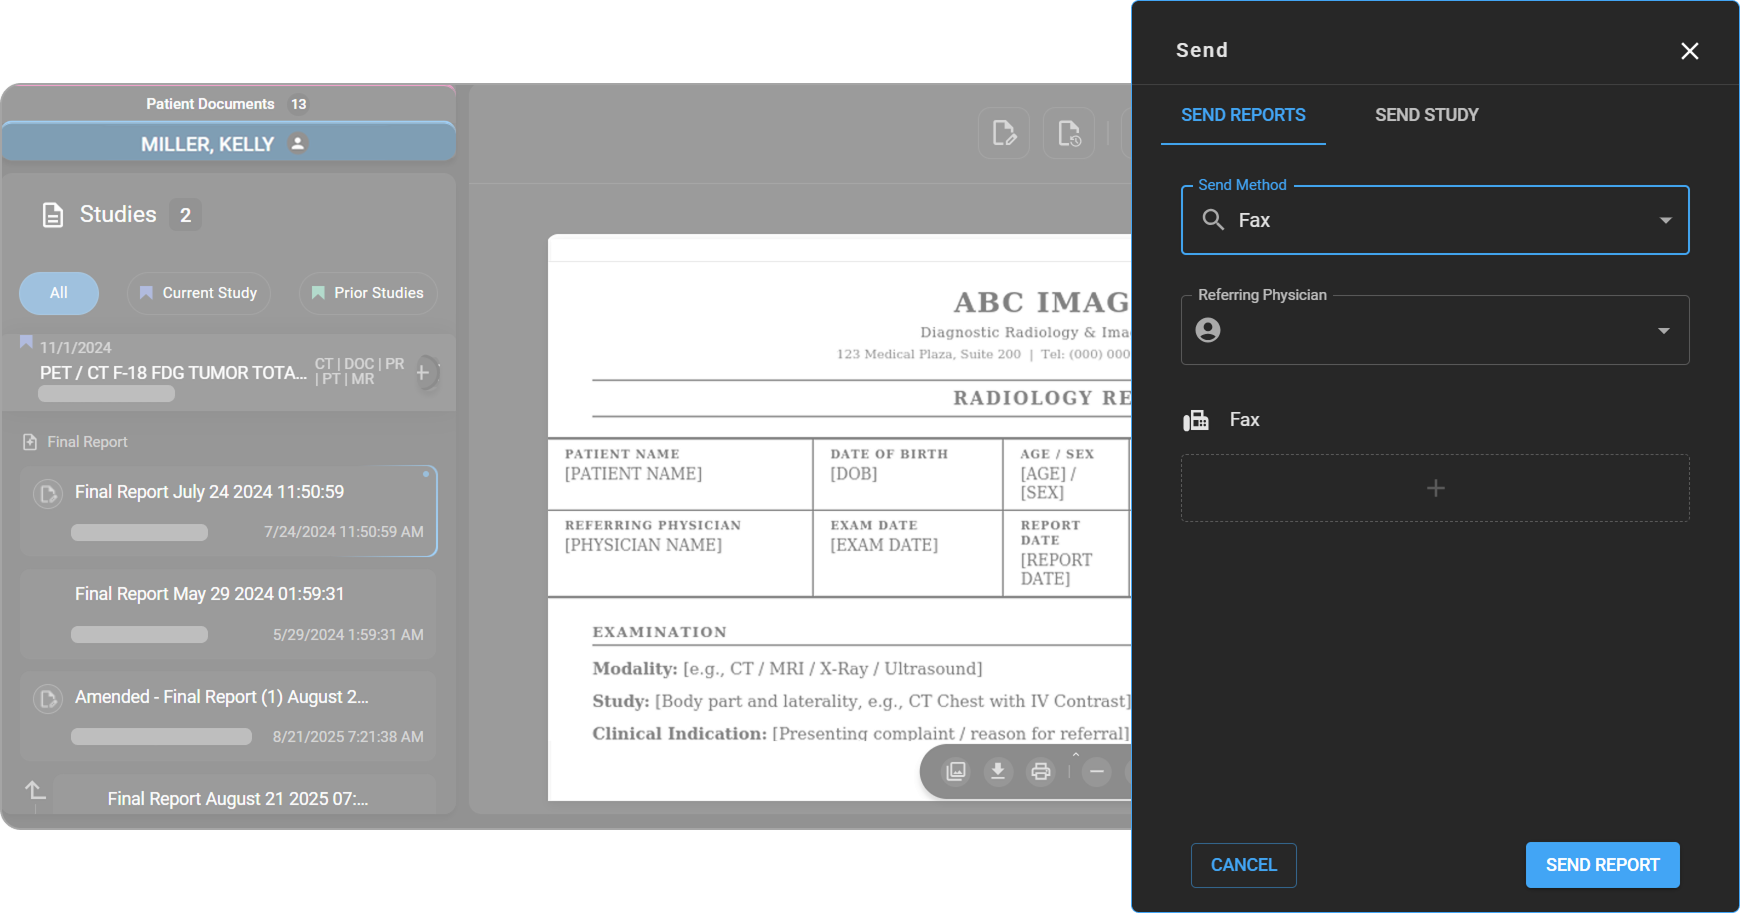Click the [PATIENT NAME] field in the report
The width and height of the screenshot is (1740, 913).
point(633,474)
